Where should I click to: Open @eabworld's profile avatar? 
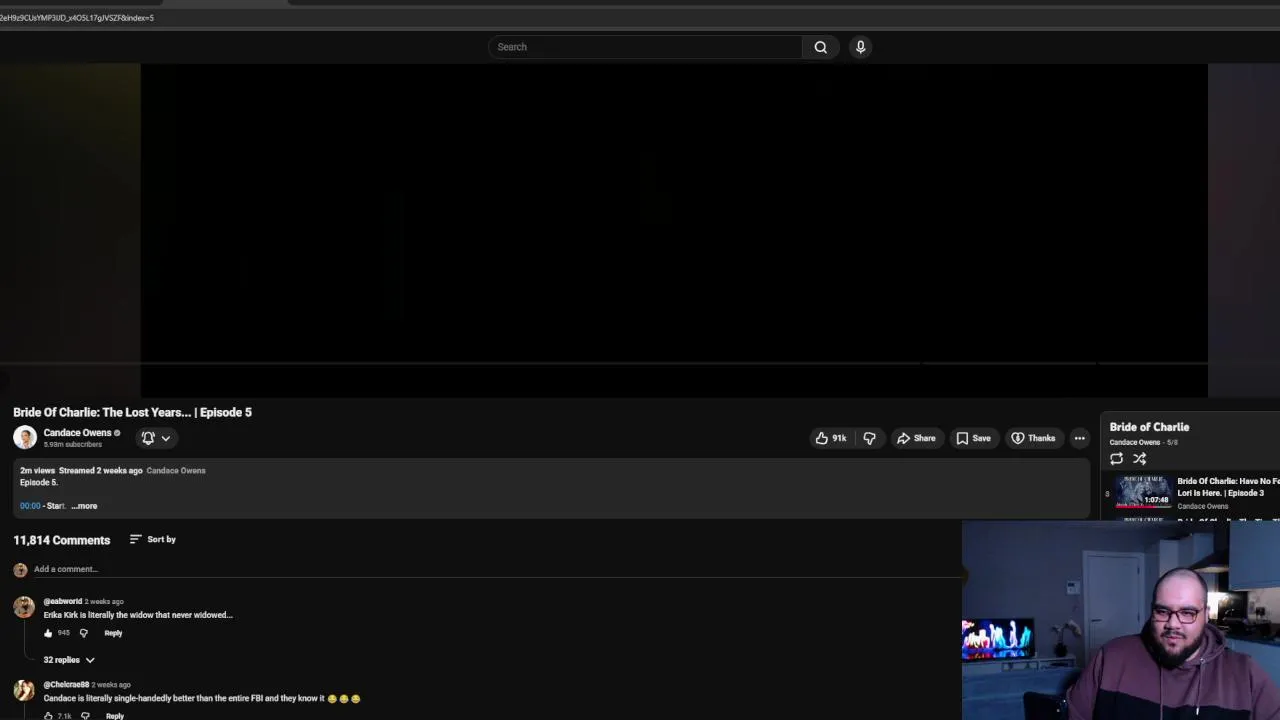24,608
